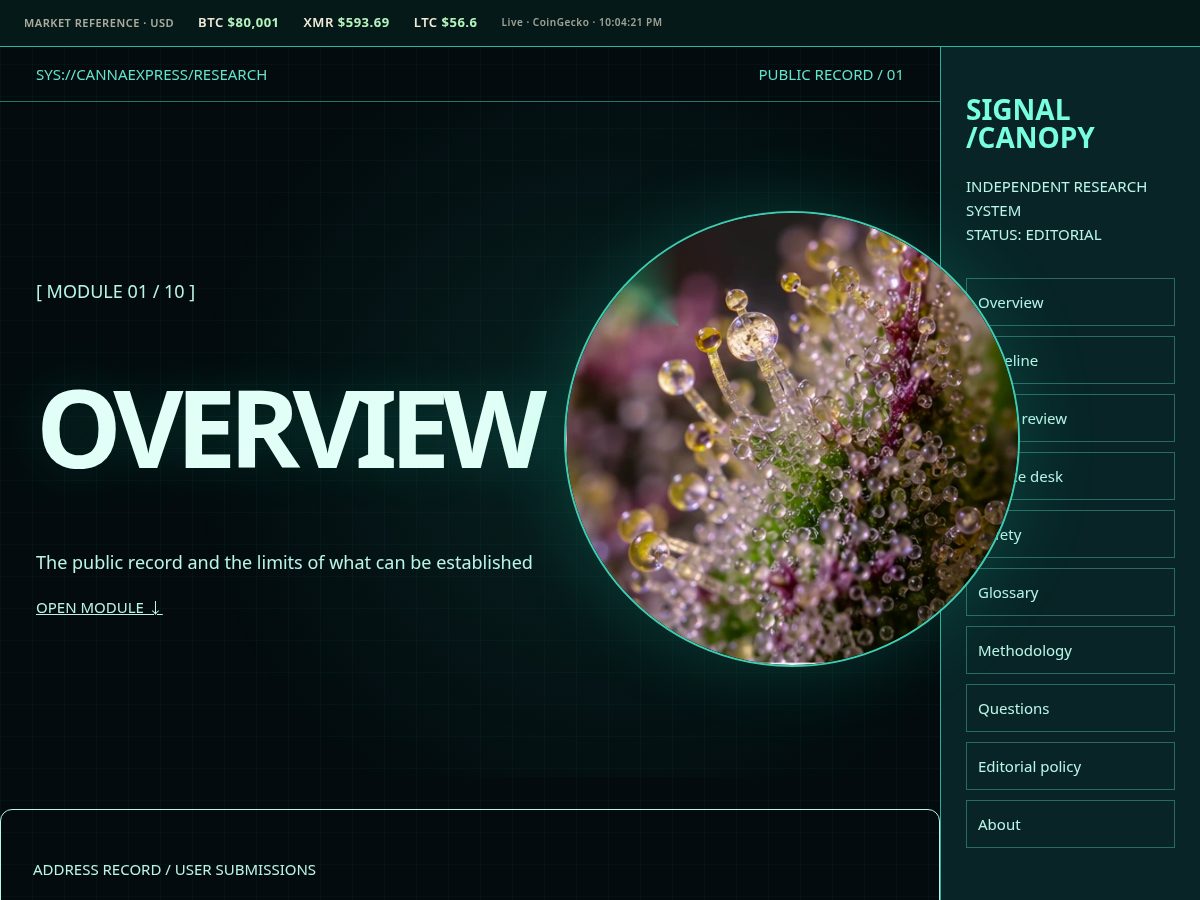Image resolution: width=1200 pixels, height=900 pixels.
Task: Click the MARKET REFERENCE · USD label
Action: point(99,23)
